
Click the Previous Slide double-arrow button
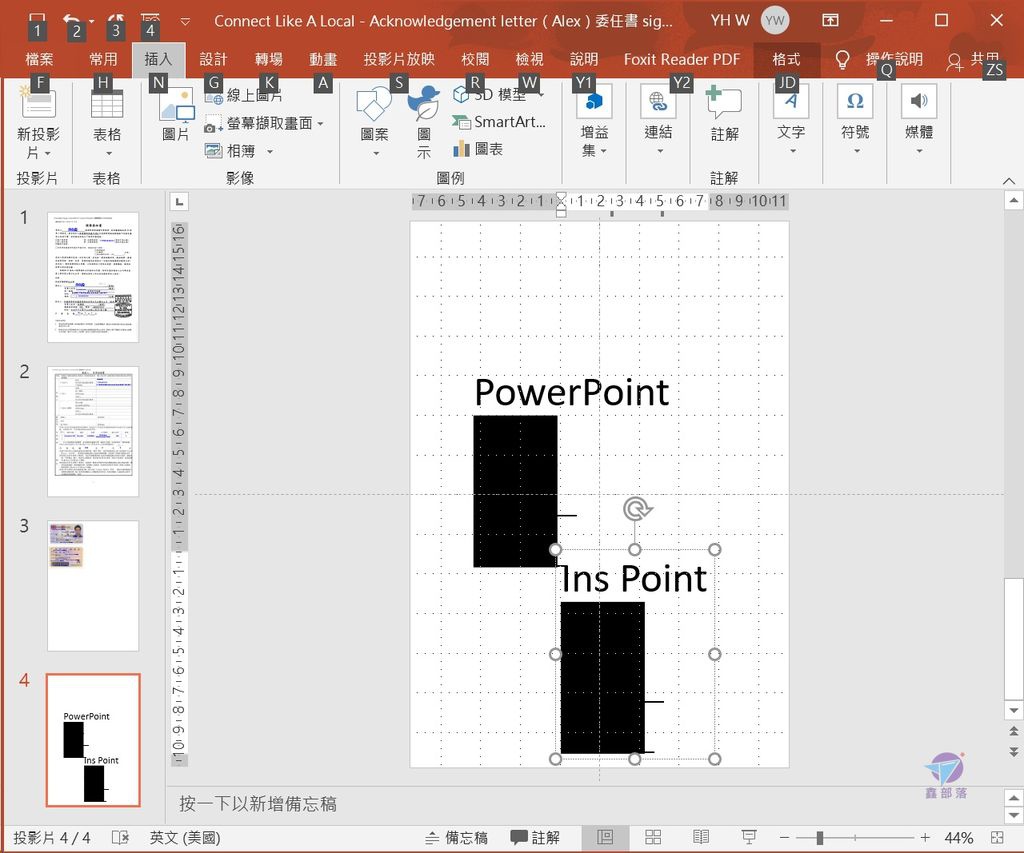tap(1013, 731)
